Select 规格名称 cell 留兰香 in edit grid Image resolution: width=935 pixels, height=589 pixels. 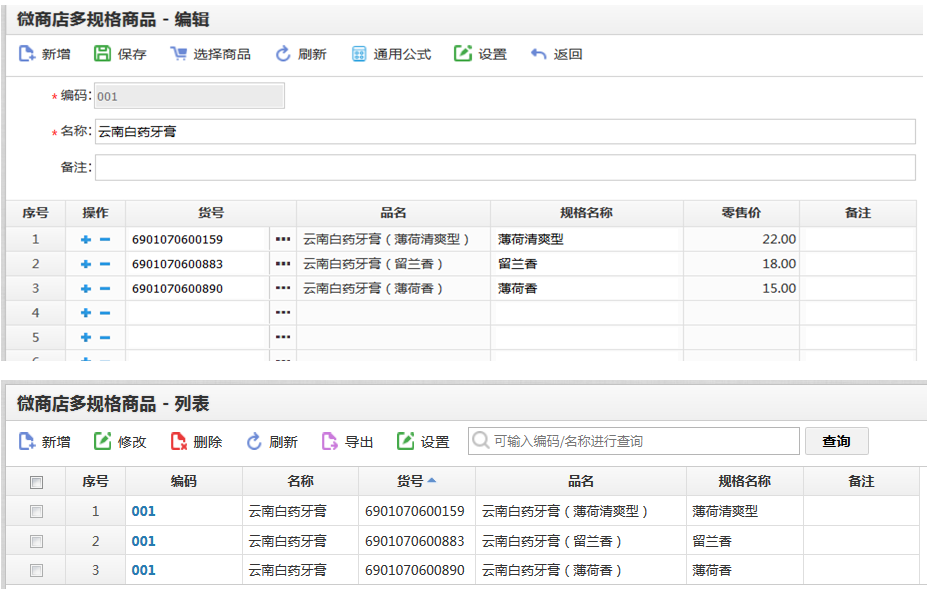(x=587, y=264)
